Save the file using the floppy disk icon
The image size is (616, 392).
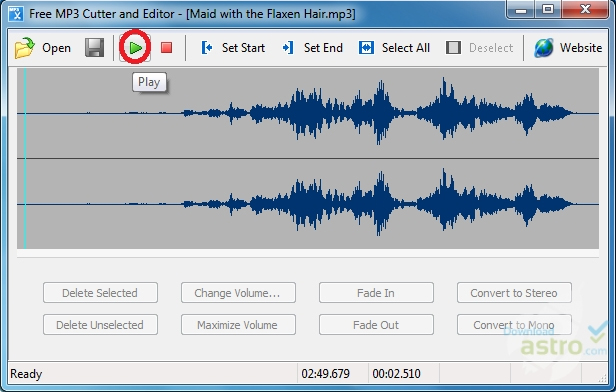(x=94, y=48)
